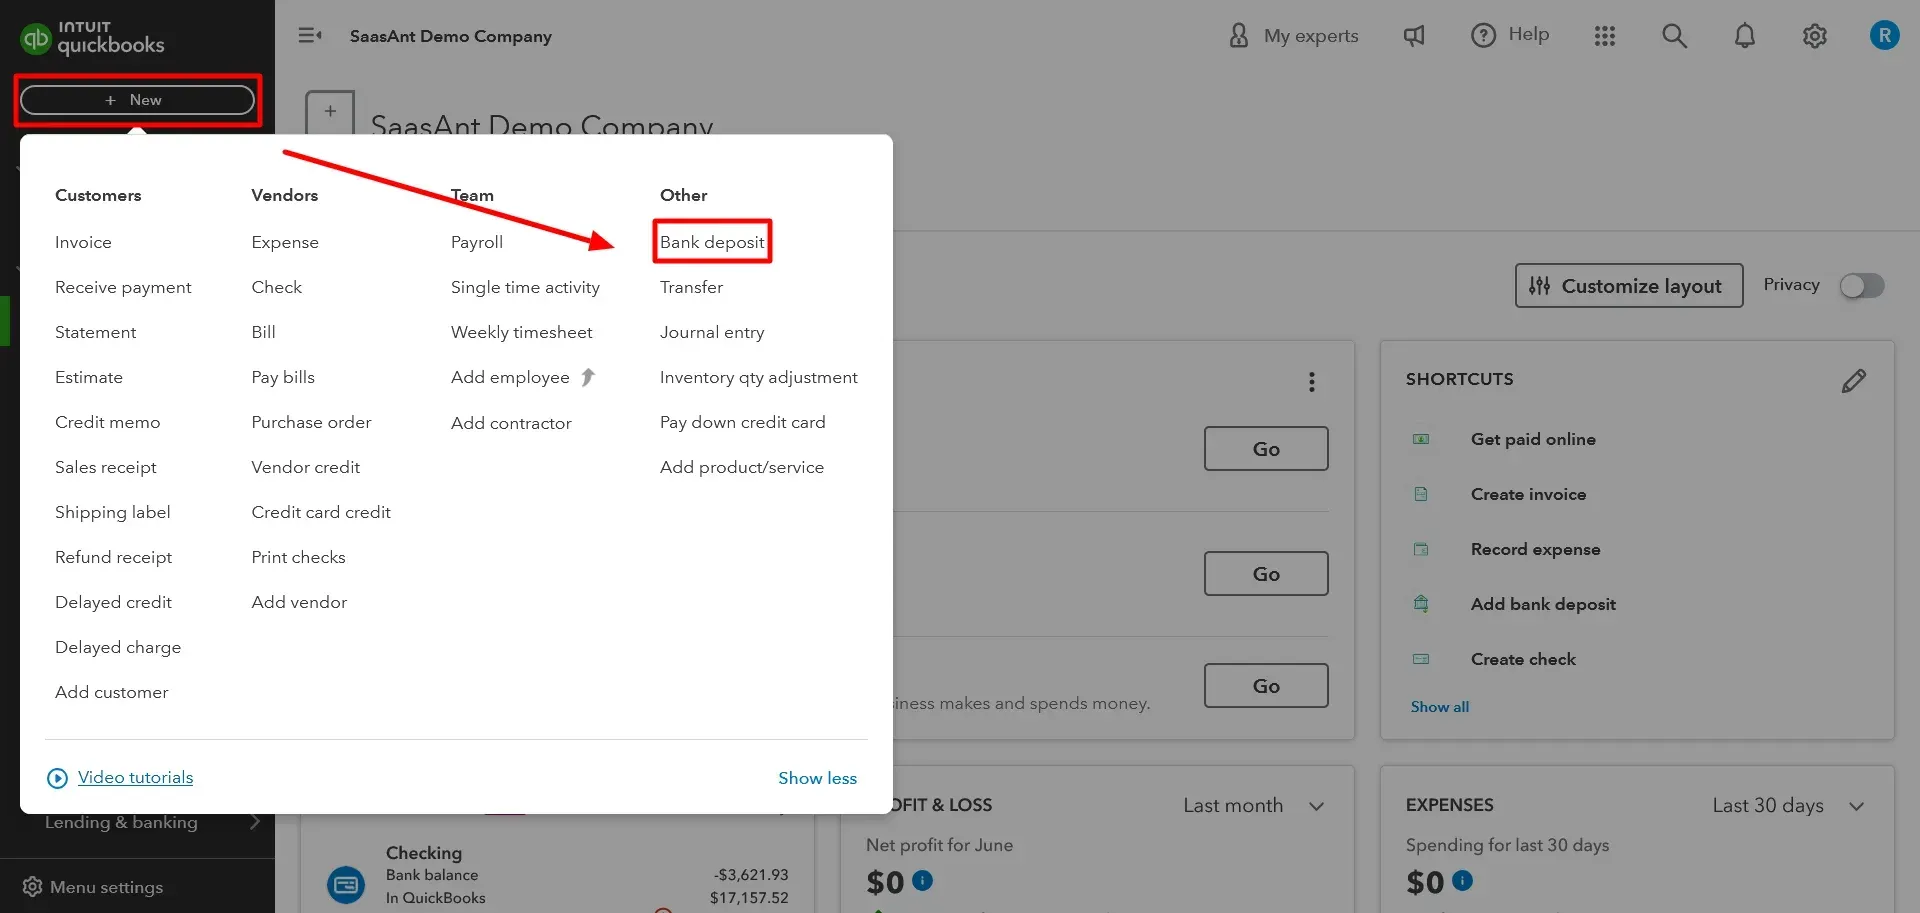
Task: Click the Video tutorials play icon
Action: coord(58,778)
